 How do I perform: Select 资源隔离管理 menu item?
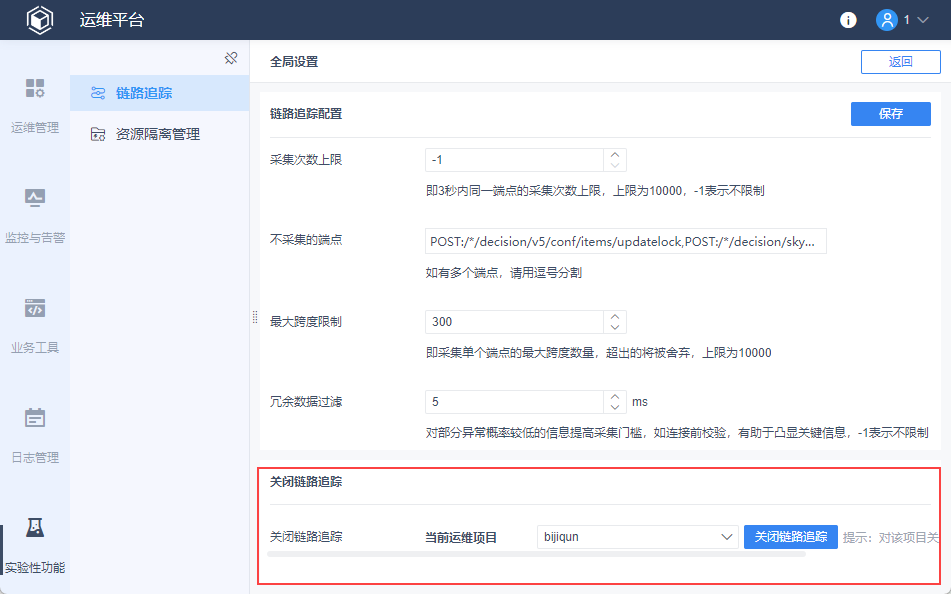point(160,134)
